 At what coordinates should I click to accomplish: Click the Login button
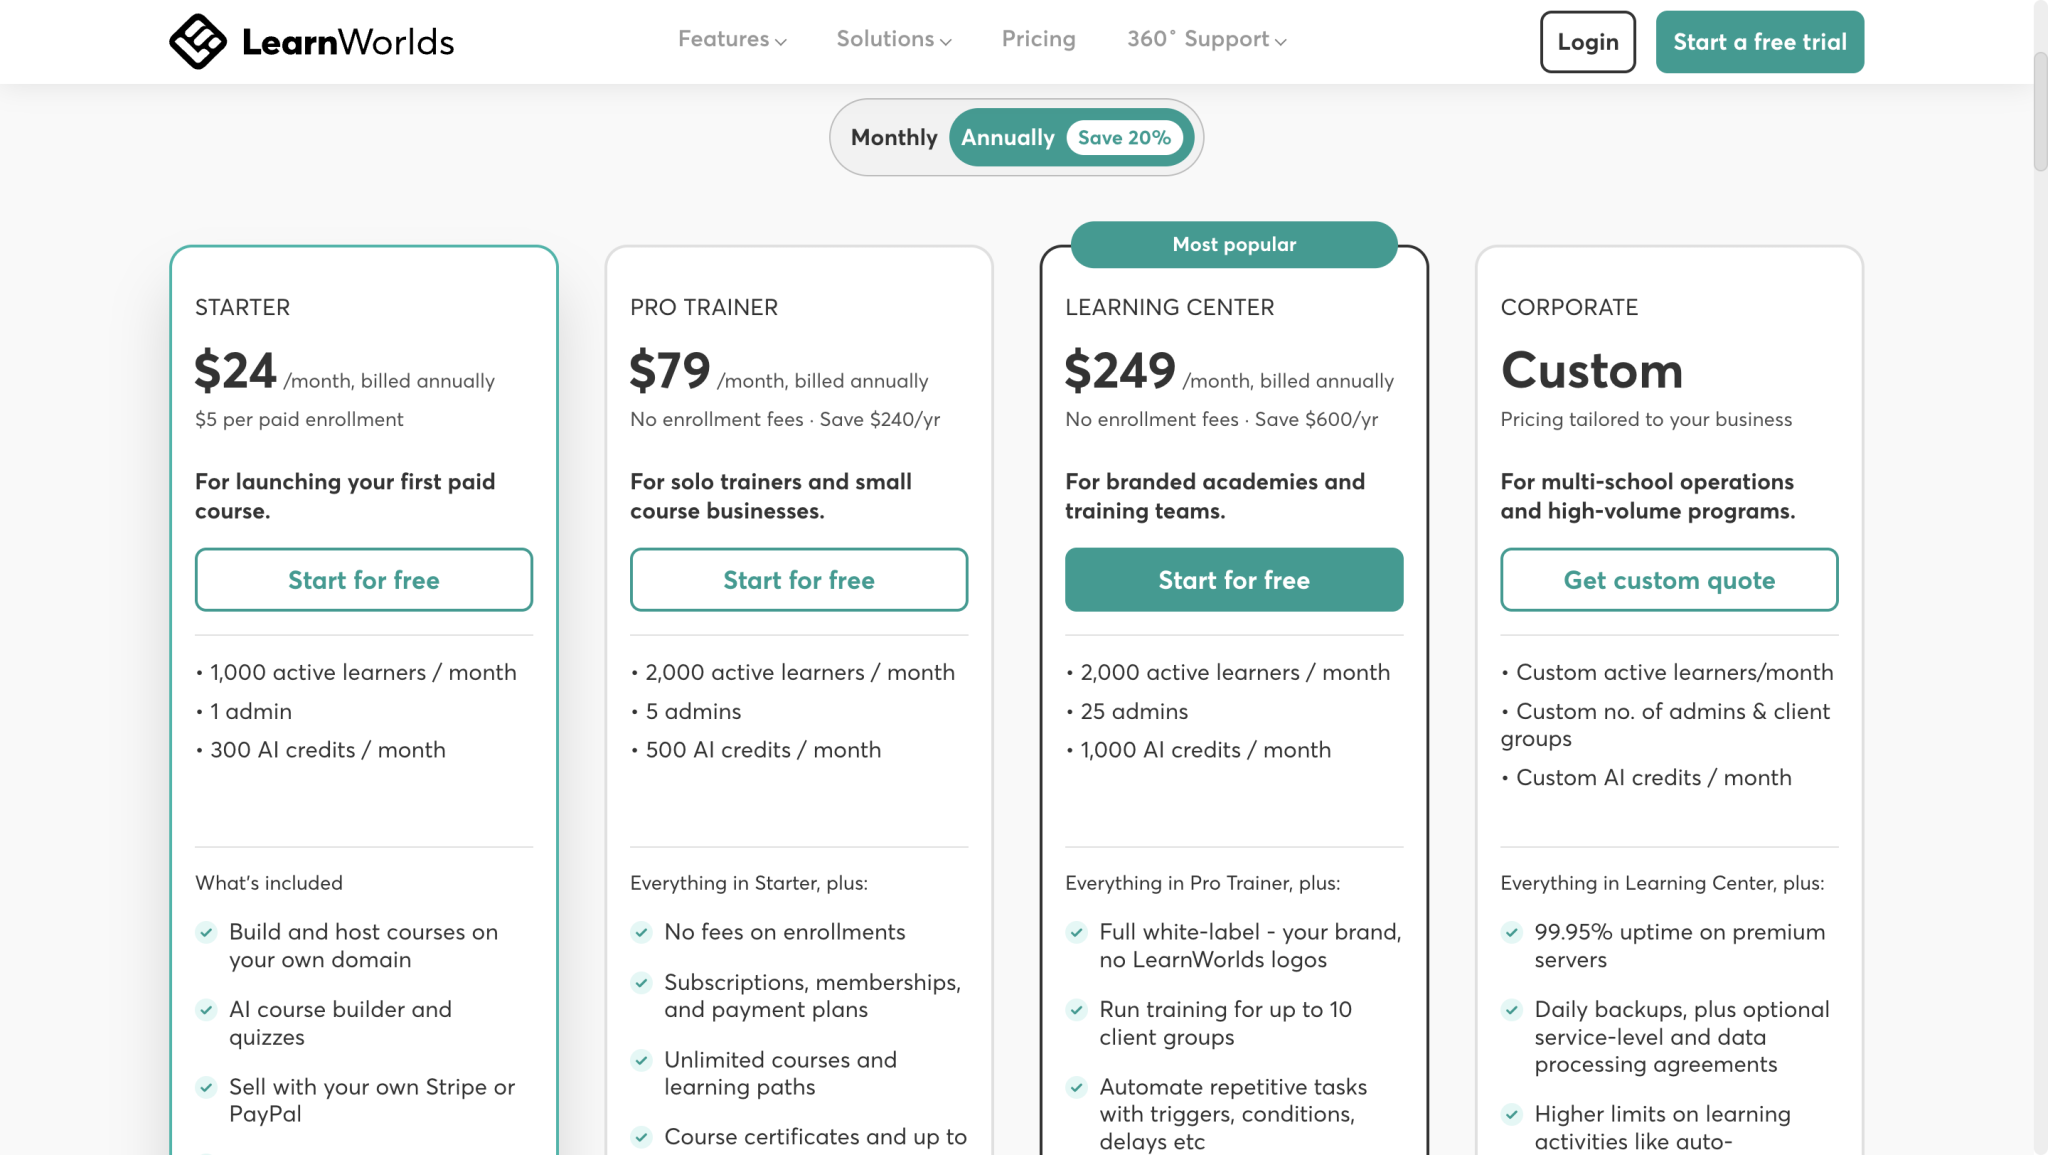click(1587, 42)
